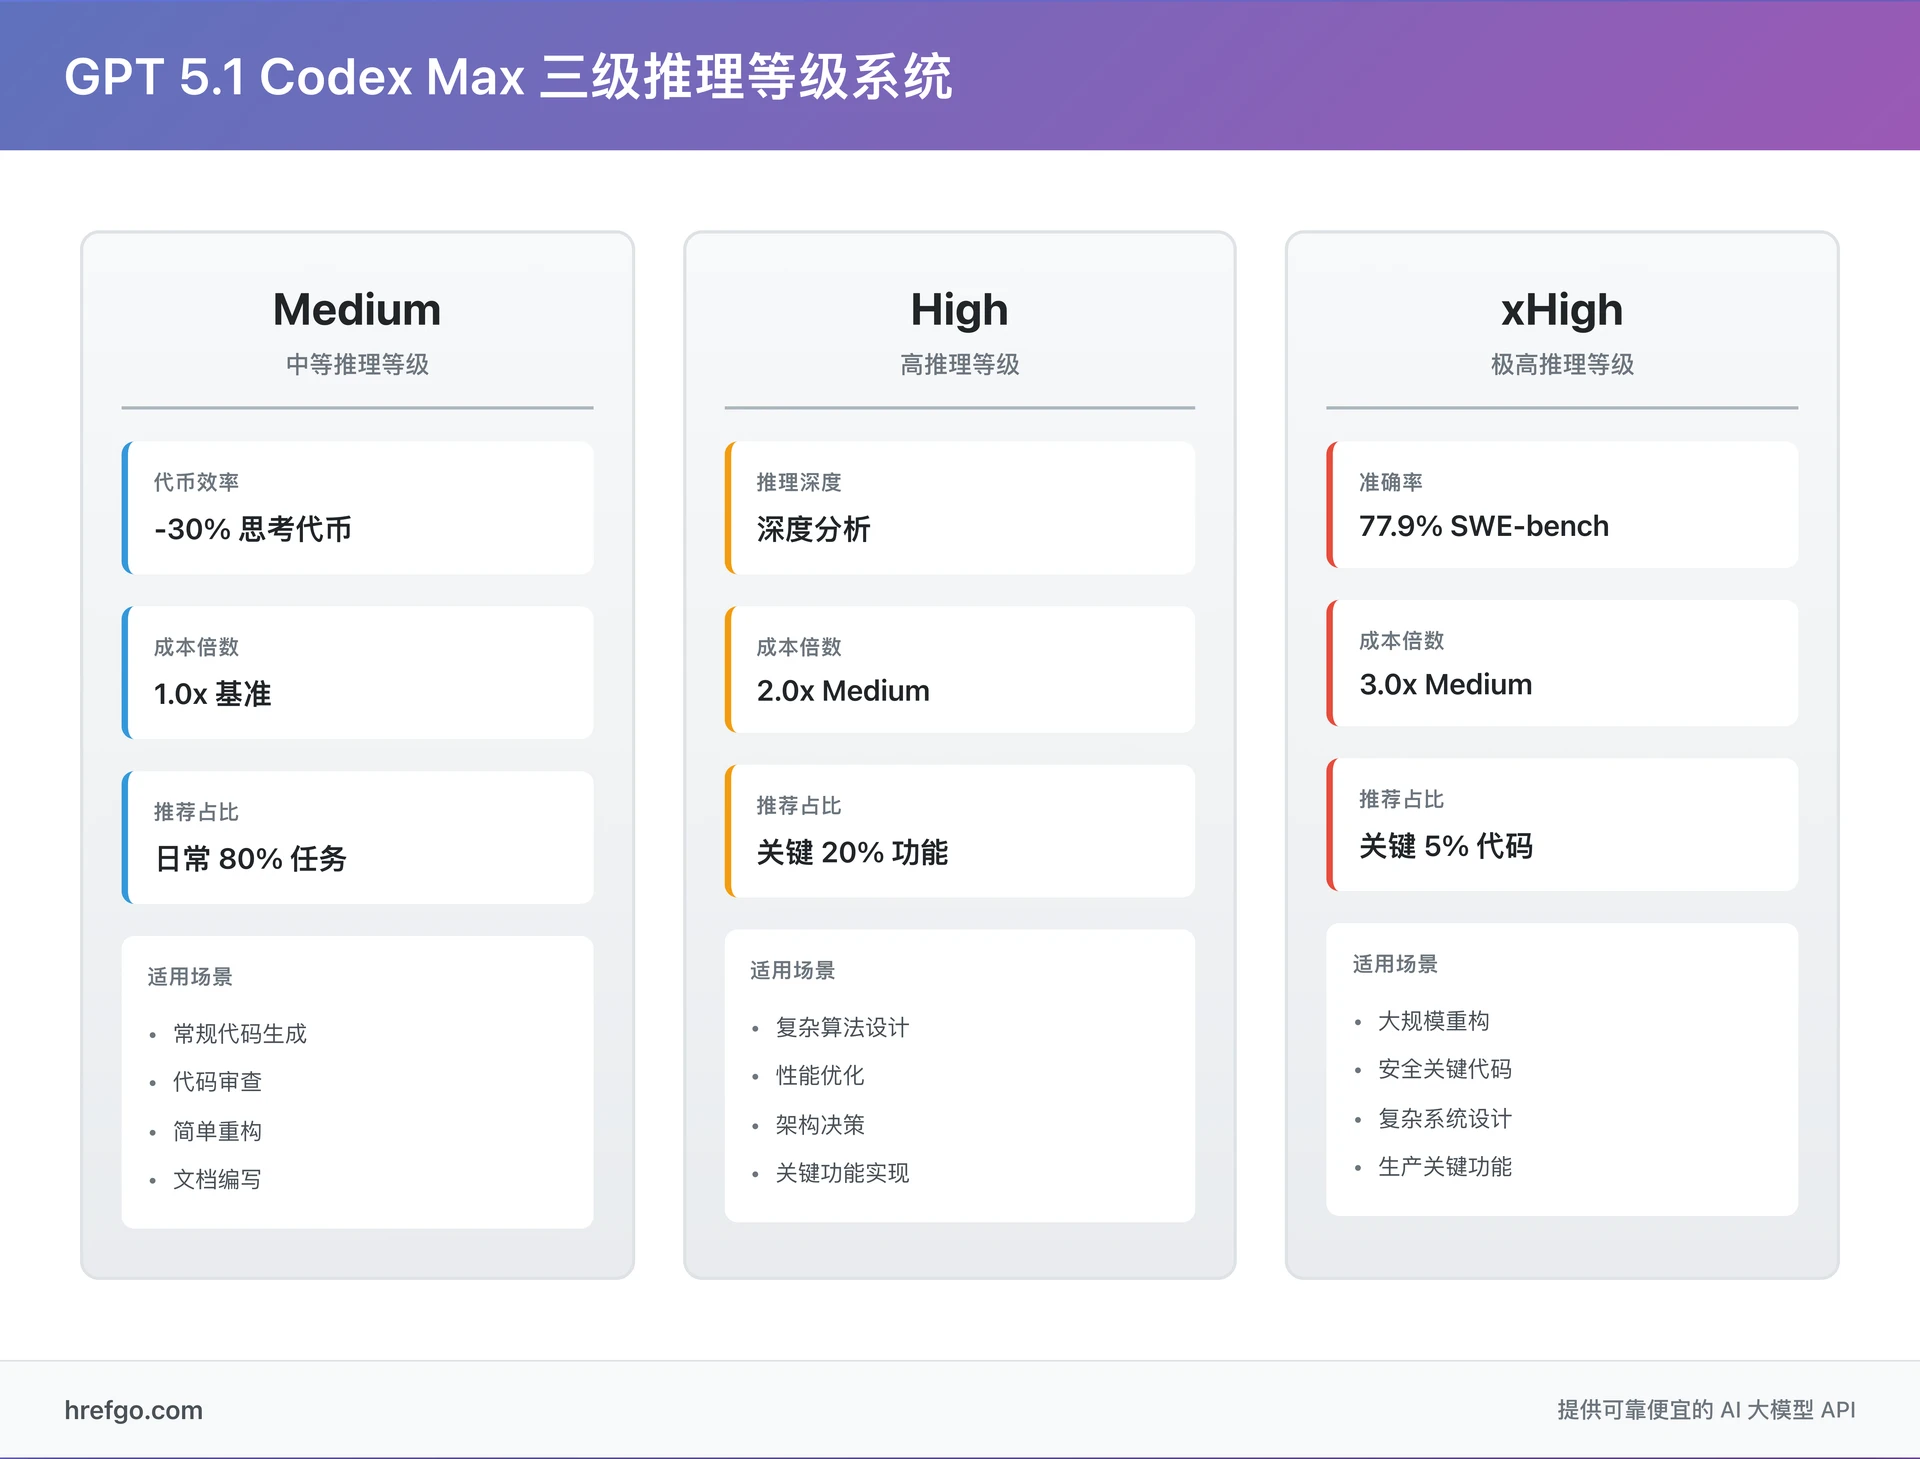This screenshot has height=1459, width=1920.
Task: Click the 深度分析 reasoning depth box
Action: click(x=959, y=510)
